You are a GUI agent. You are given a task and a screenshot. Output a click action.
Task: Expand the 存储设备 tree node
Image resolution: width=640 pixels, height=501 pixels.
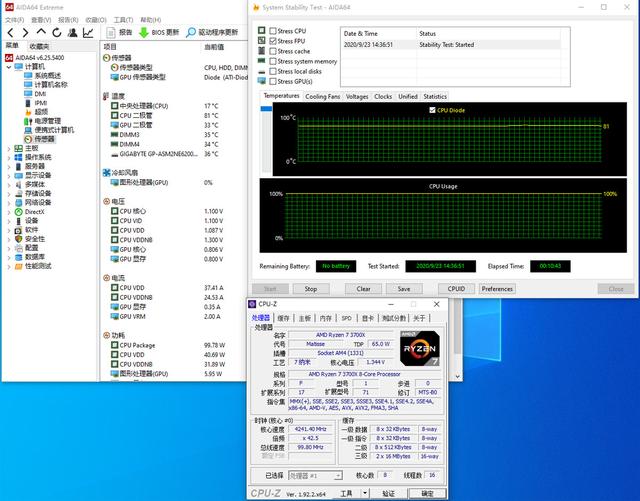point(9,194)
